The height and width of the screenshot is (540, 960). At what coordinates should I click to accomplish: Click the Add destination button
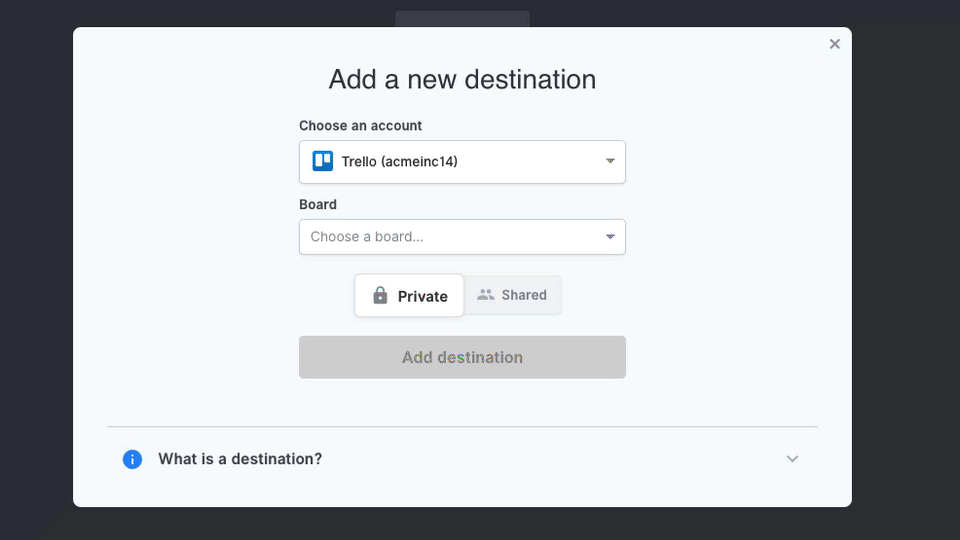pos(462,357)
